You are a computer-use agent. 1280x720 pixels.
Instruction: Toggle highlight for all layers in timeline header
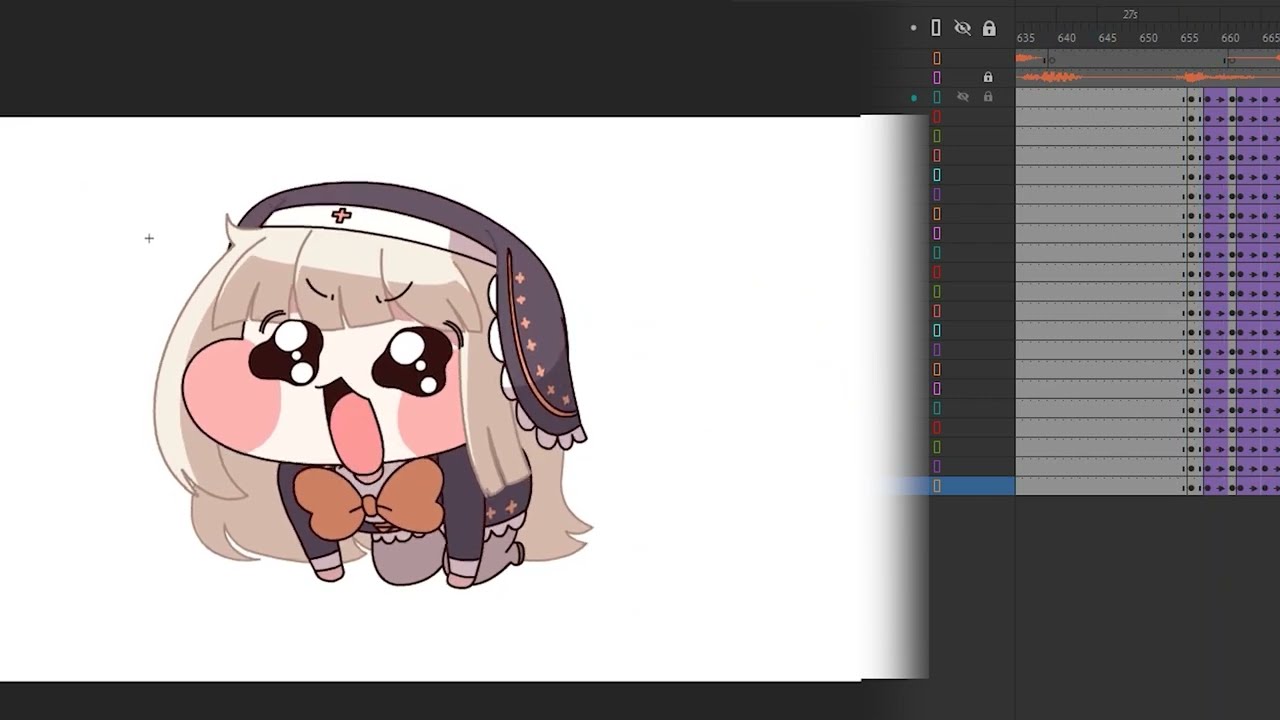(913, 28)
